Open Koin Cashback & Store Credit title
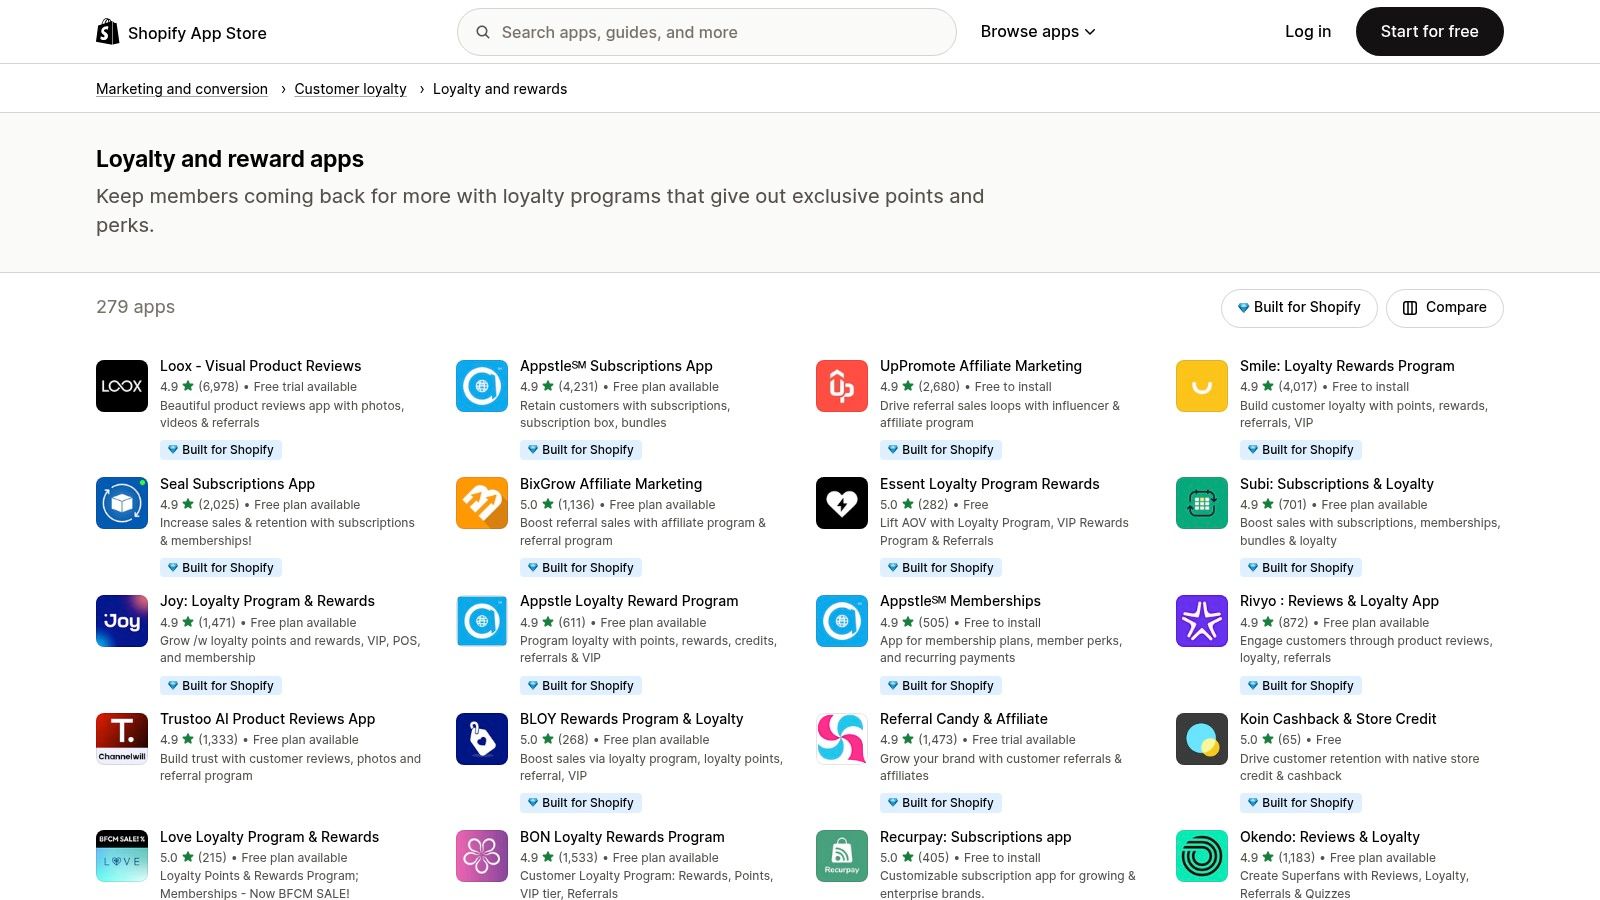The height and width of the screenshot is (900, 1600). [x=1338, y=719]
